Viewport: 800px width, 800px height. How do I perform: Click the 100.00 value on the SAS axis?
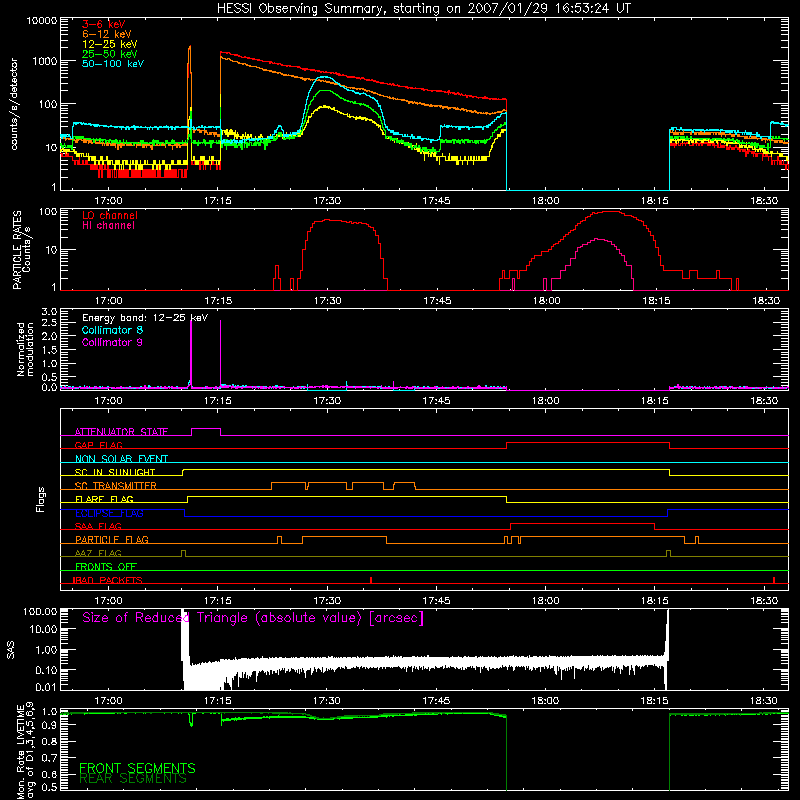click(x=40, y=611)
